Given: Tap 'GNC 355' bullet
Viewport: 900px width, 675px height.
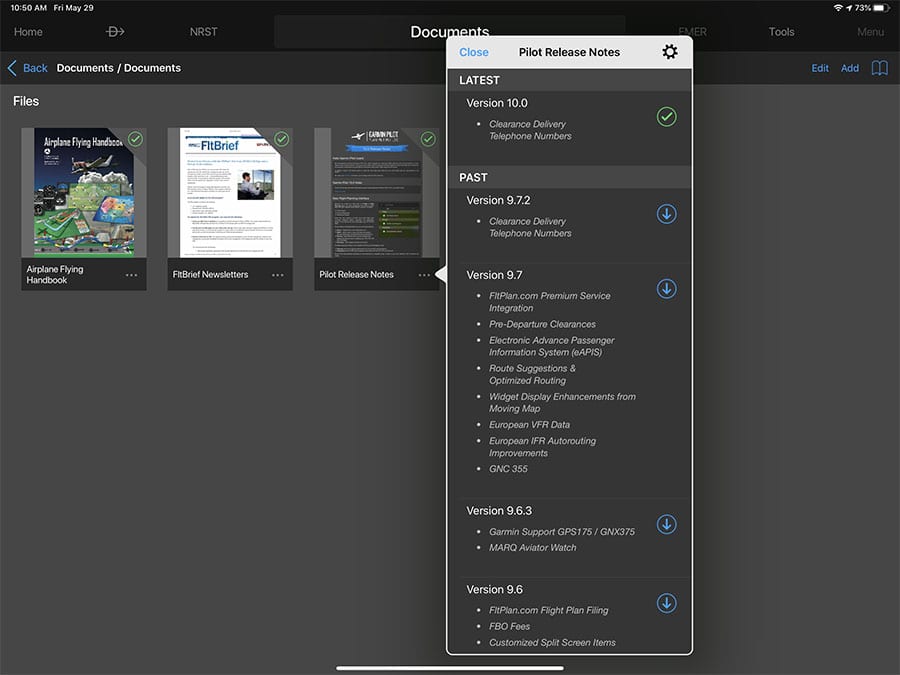Looking at the screenshot, I should (x=508, y=469).
